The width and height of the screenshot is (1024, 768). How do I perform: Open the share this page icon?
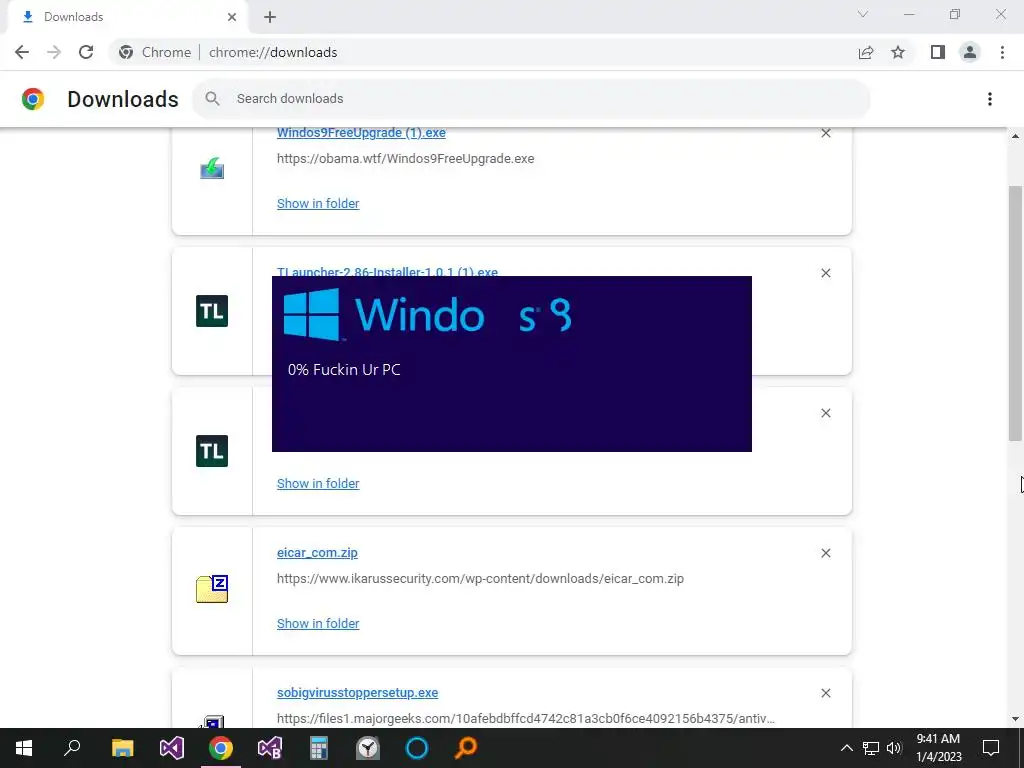click(x=866, y=52)
